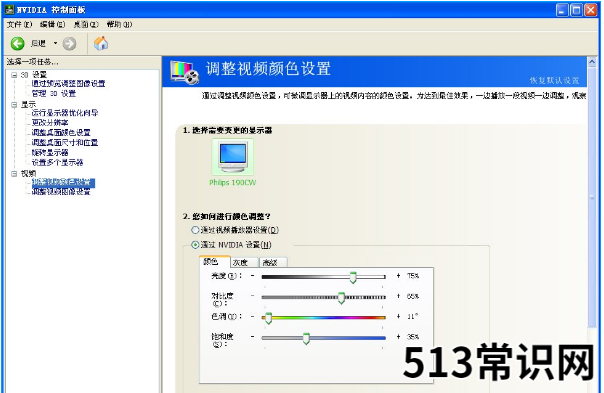Switch to the 灰度 tab

tap(245, 263)
